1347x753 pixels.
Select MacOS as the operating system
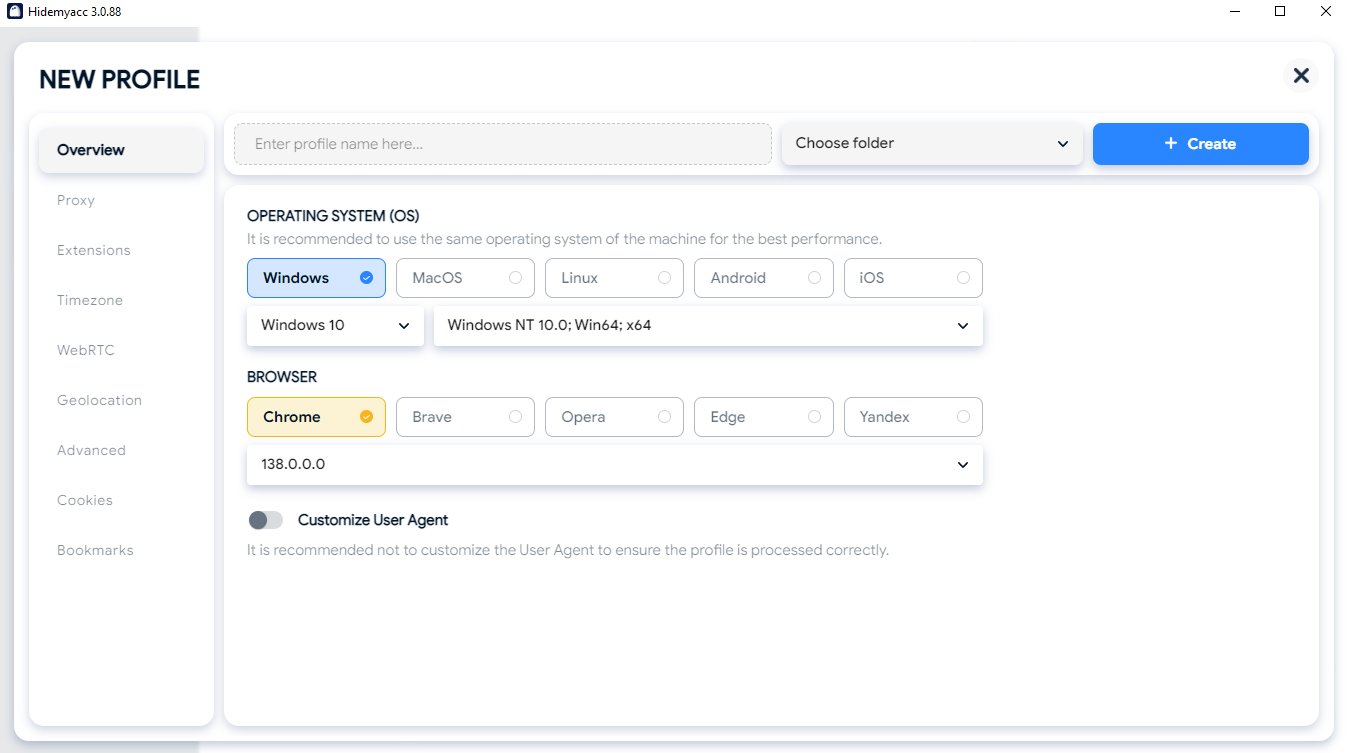coord(465,278)
